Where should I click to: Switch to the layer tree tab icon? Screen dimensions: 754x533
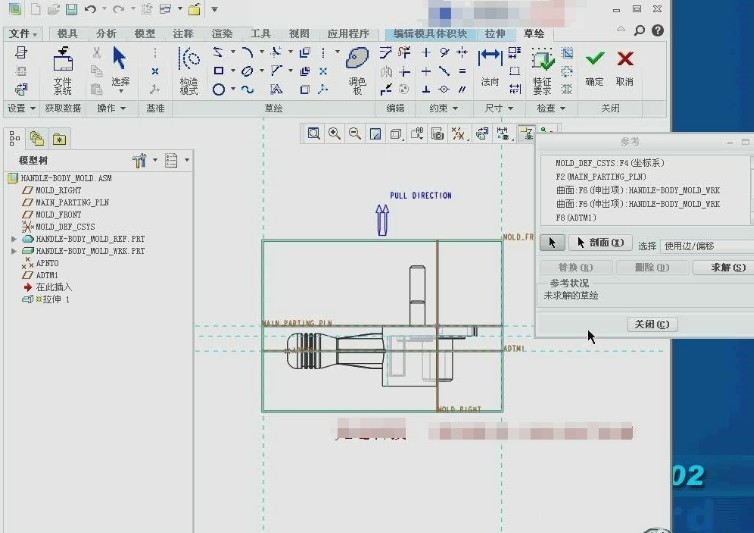pyautogui.click(x=37, y=139)
